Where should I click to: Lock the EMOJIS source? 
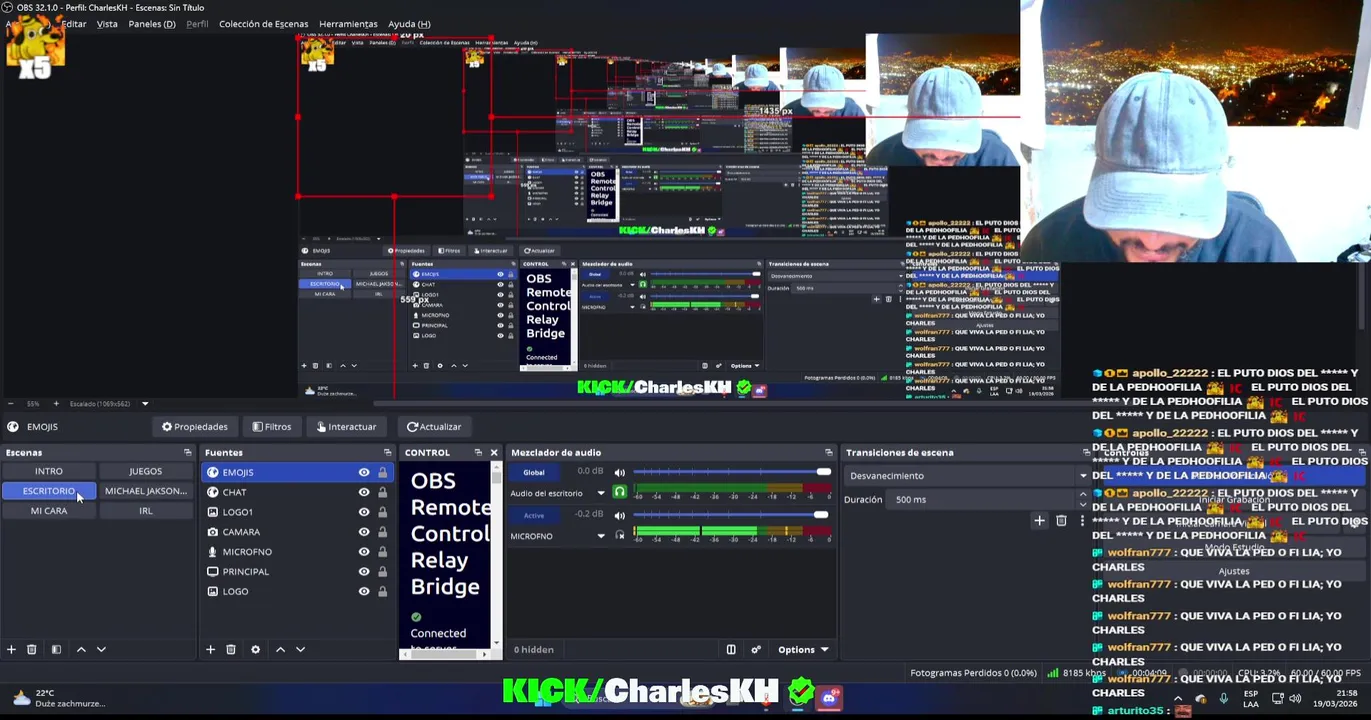382,472
